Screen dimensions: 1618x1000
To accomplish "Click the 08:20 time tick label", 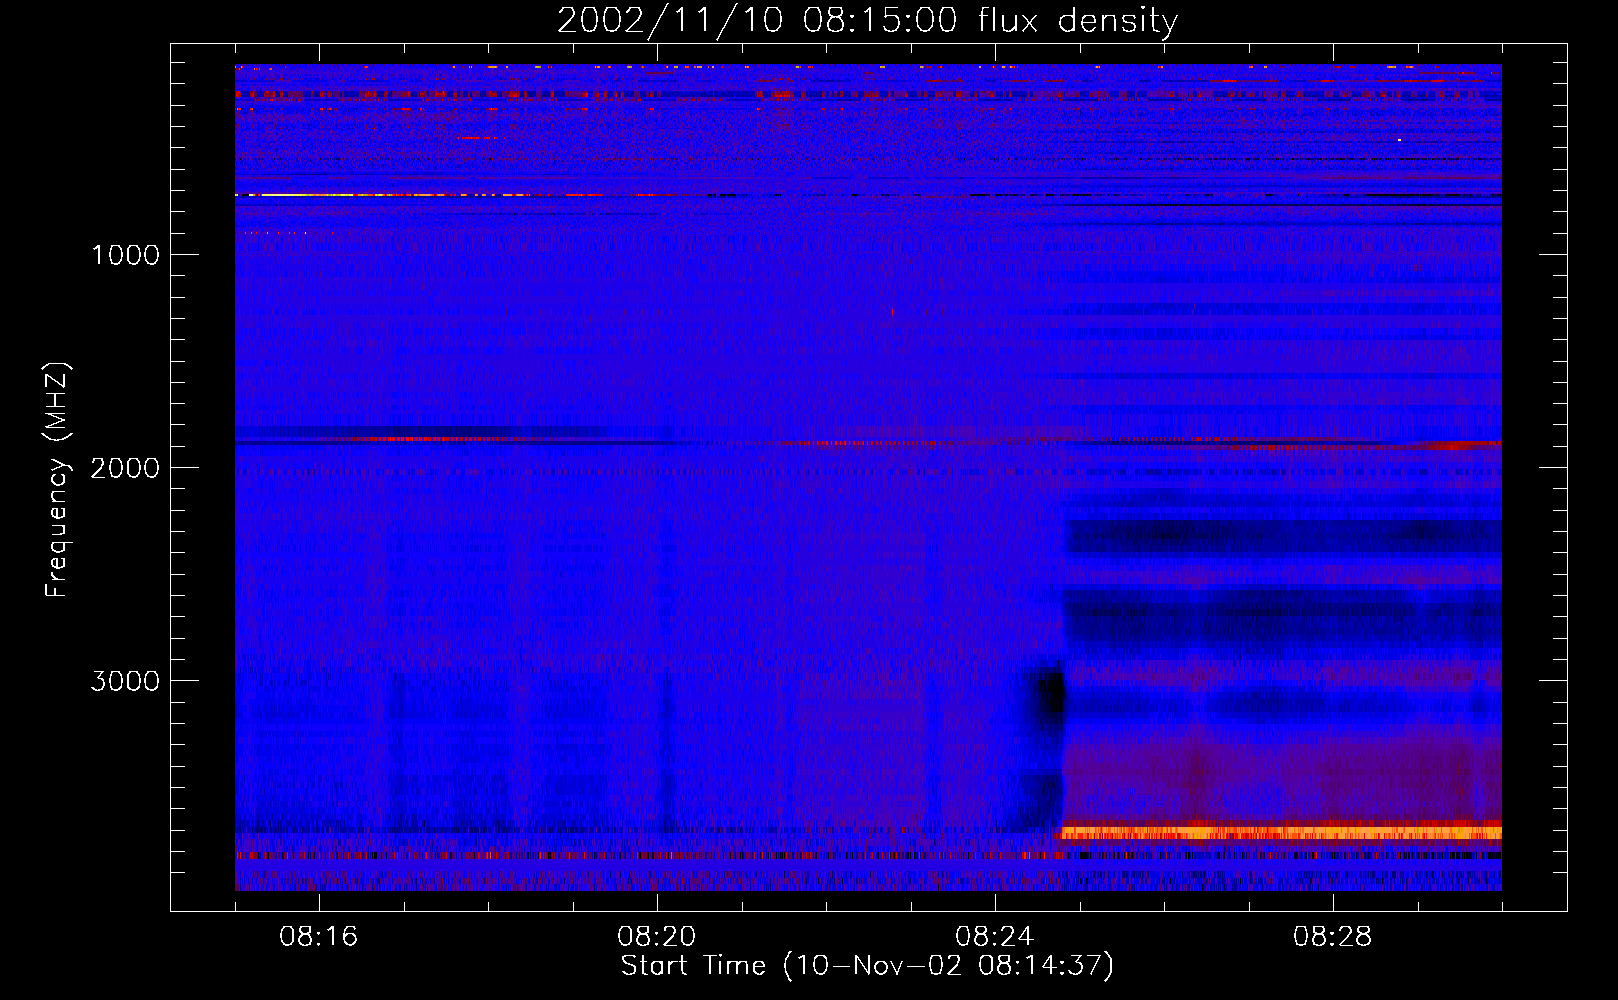I will point(657,937).
